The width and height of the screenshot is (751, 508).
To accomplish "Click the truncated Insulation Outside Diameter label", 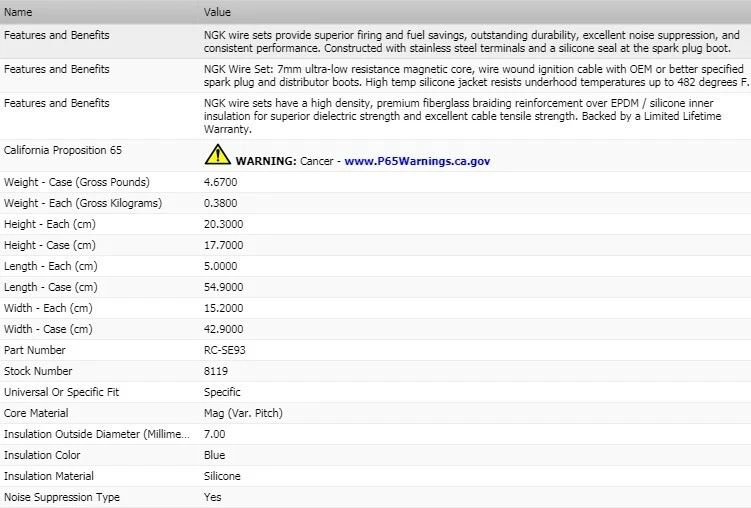I will (97, 434).
